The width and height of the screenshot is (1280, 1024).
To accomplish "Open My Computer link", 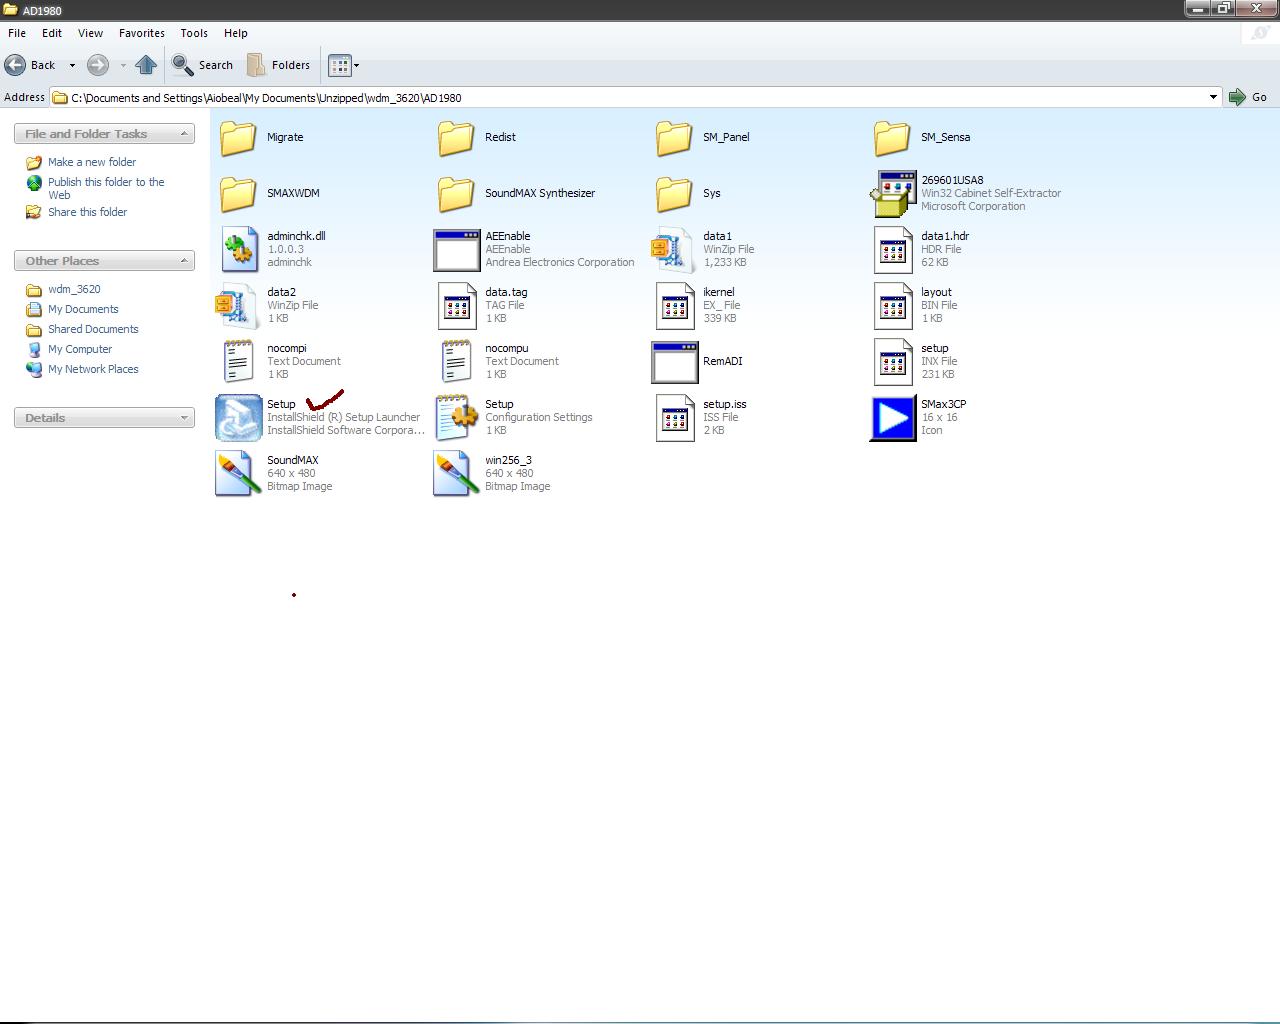I will [80, 349].
